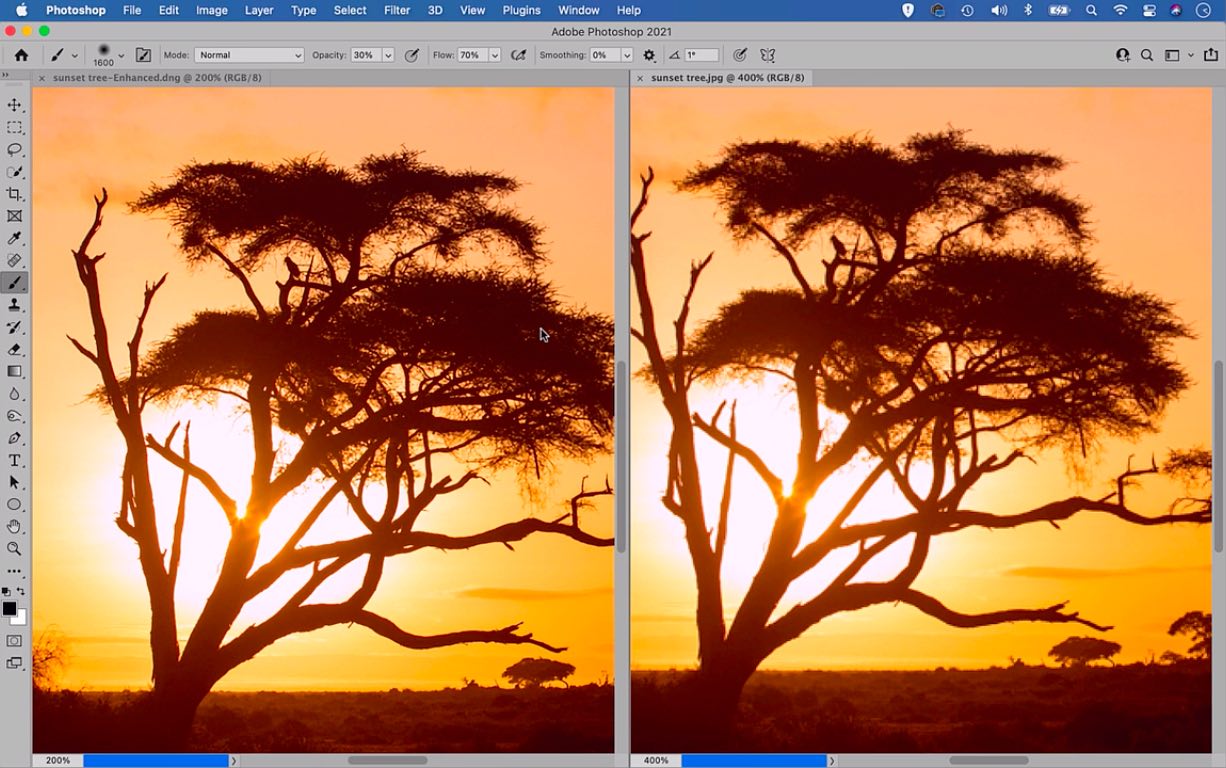Open smoothing options via gear button
This screenshot has height=768, width=1226.
(x=649, y=55)
